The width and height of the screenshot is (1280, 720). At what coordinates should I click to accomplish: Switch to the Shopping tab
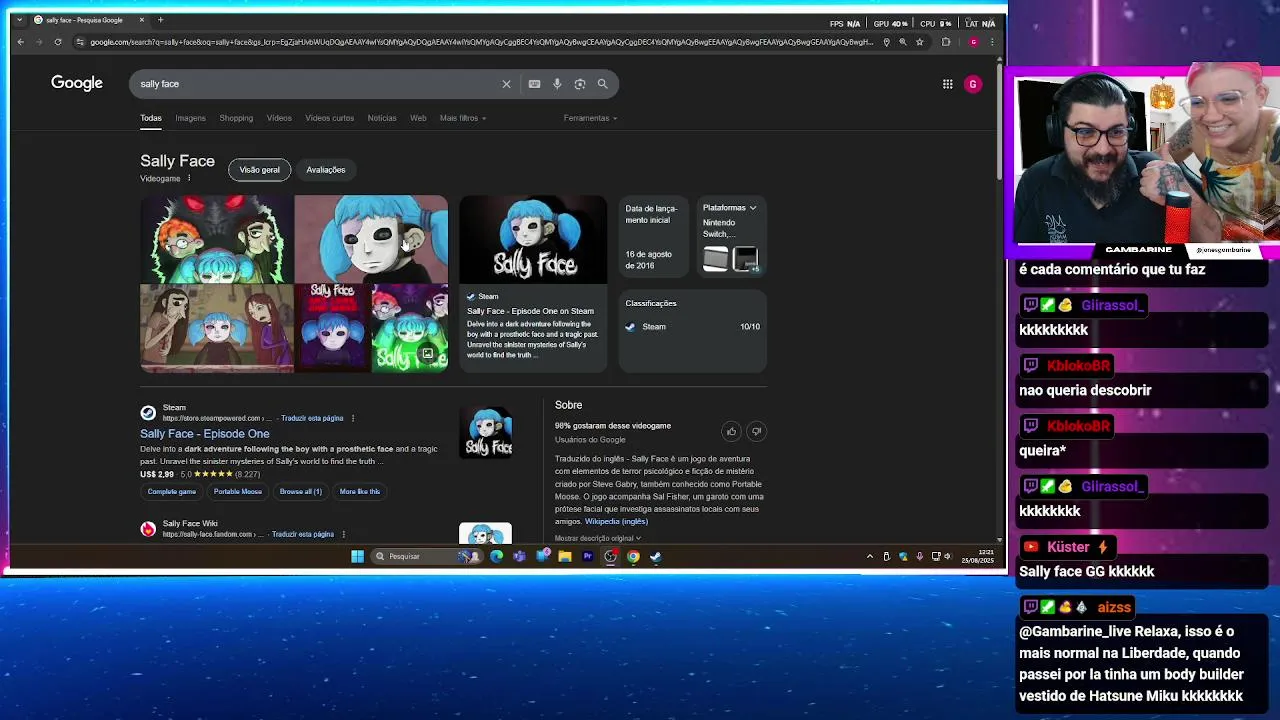point(236,118)
